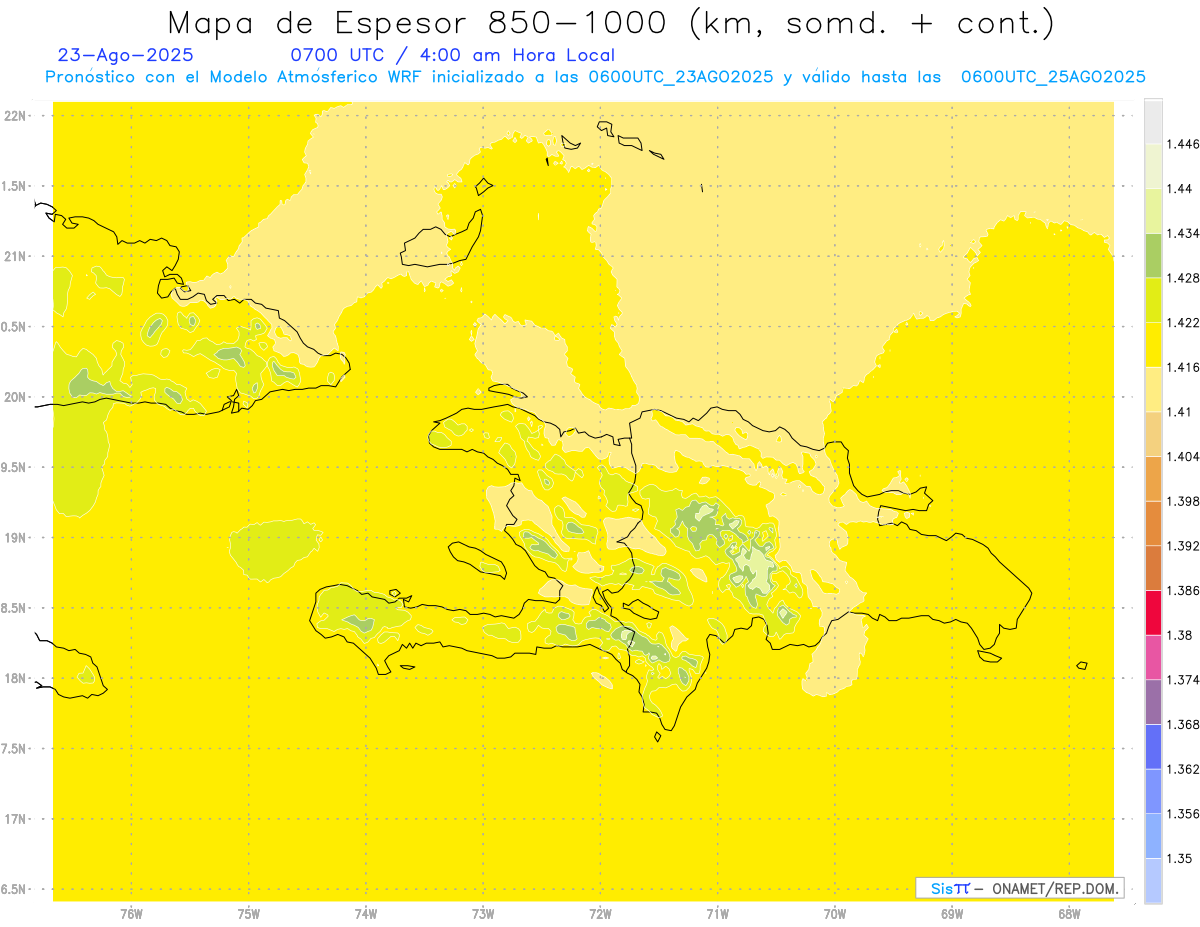Click the legend value 1.374
Image resolution: width=1200 pixels, height=927 pixels.
tap(1182, 679)
